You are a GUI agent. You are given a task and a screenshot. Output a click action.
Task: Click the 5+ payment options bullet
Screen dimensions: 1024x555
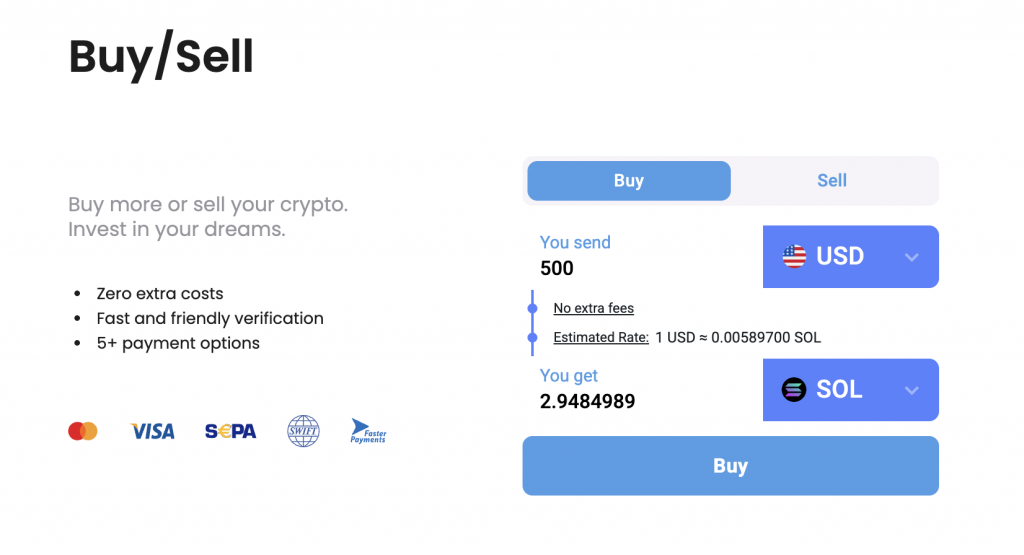178,343
